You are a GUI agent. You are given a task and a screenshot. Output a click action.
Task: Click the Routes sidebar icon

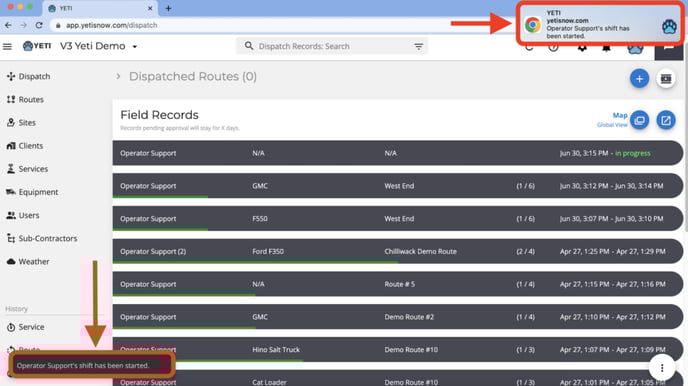(11, 100)
